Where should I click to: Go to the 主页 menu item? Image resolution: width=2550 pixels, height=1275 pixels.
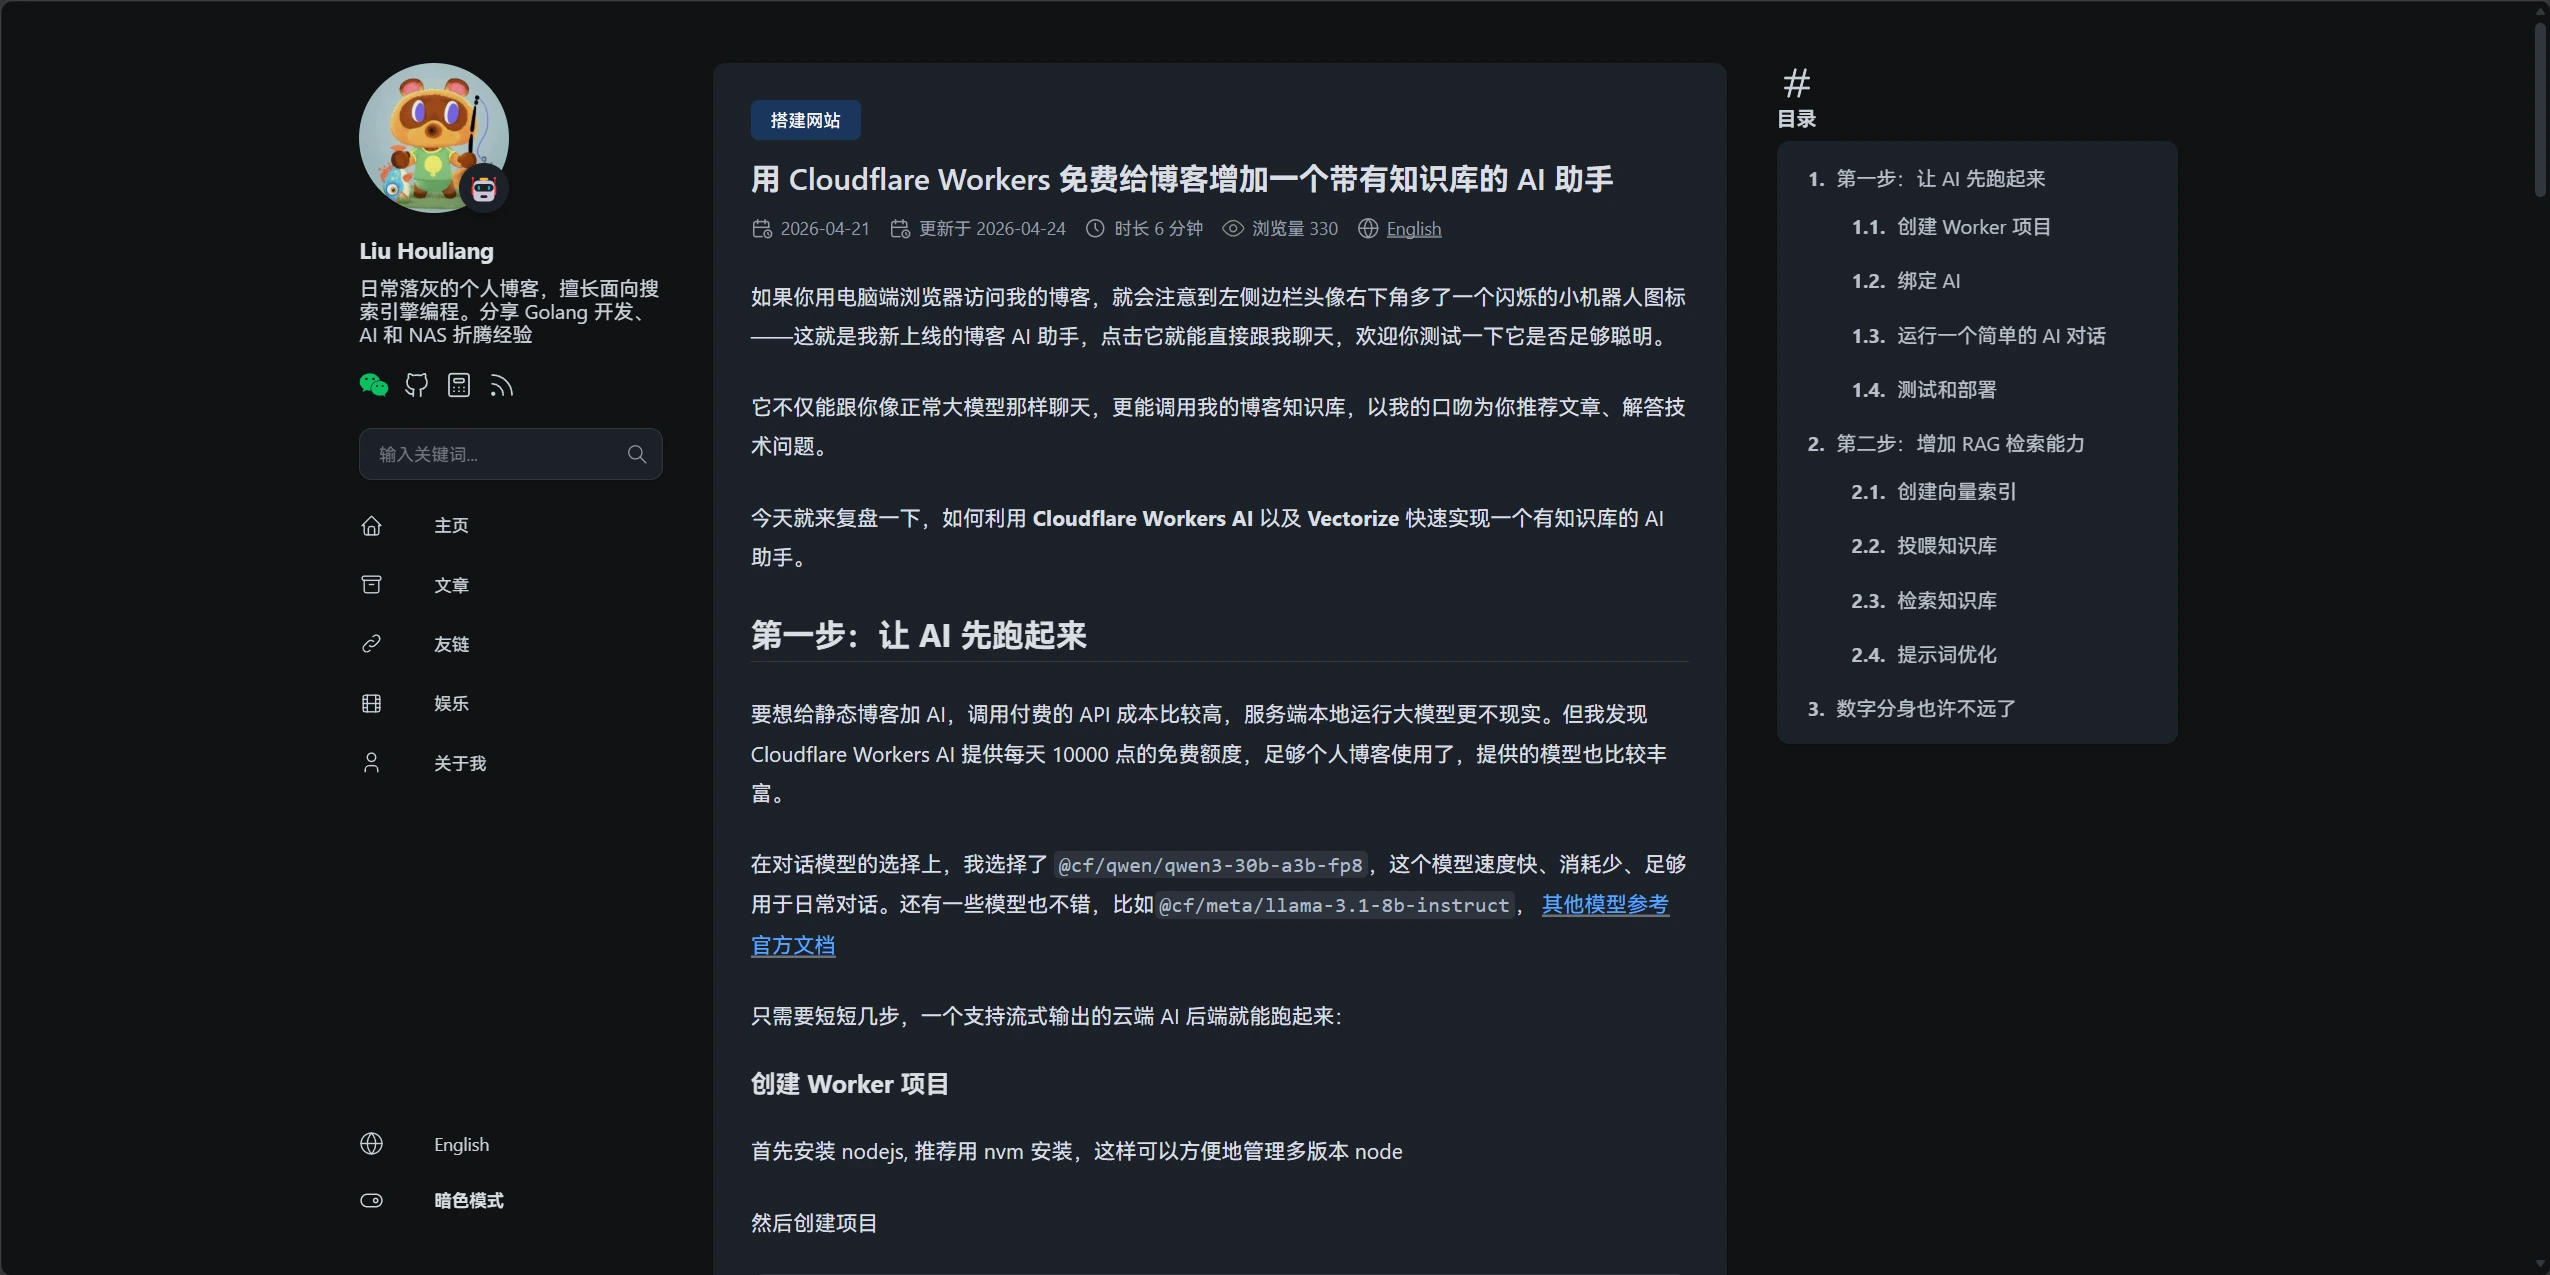[451, 525]
